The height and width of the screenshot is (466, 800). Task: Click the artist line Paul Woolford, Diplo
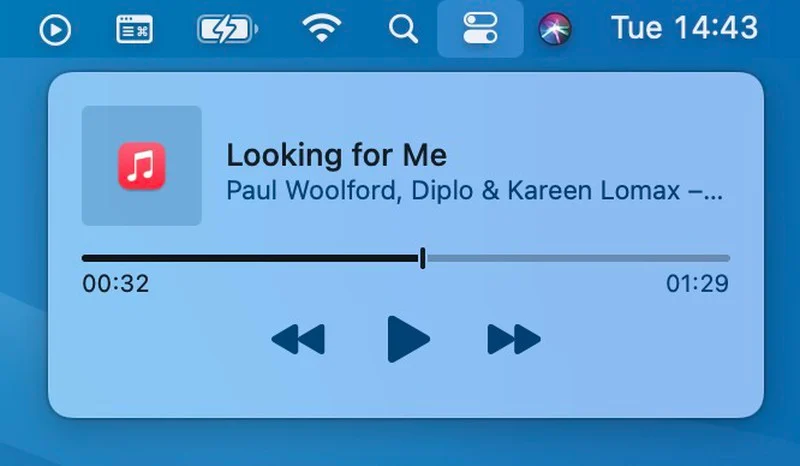pyautogui.click(x=474, y=191)
